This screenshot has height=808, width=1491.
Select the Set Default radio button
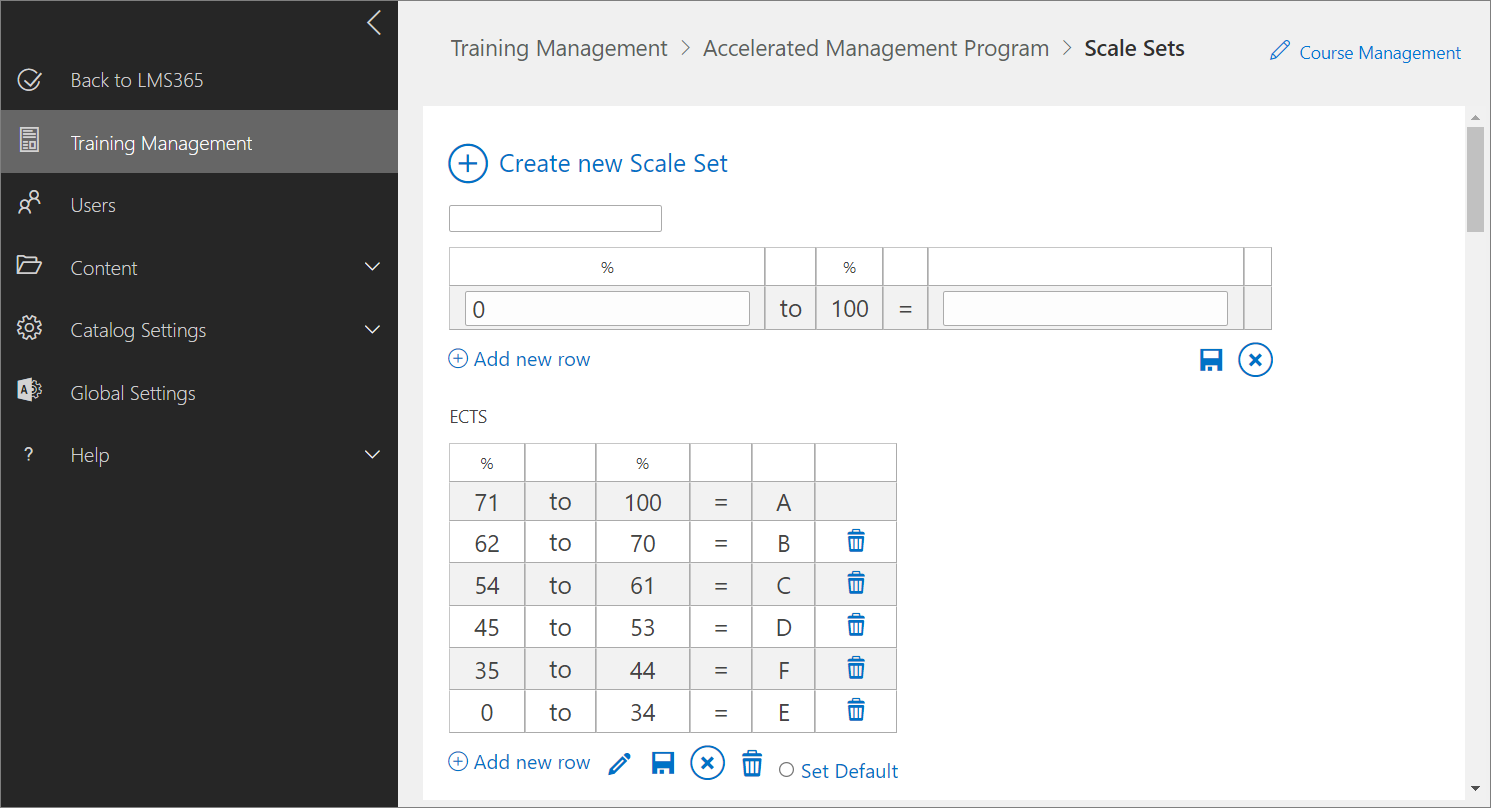pos(786,770)
